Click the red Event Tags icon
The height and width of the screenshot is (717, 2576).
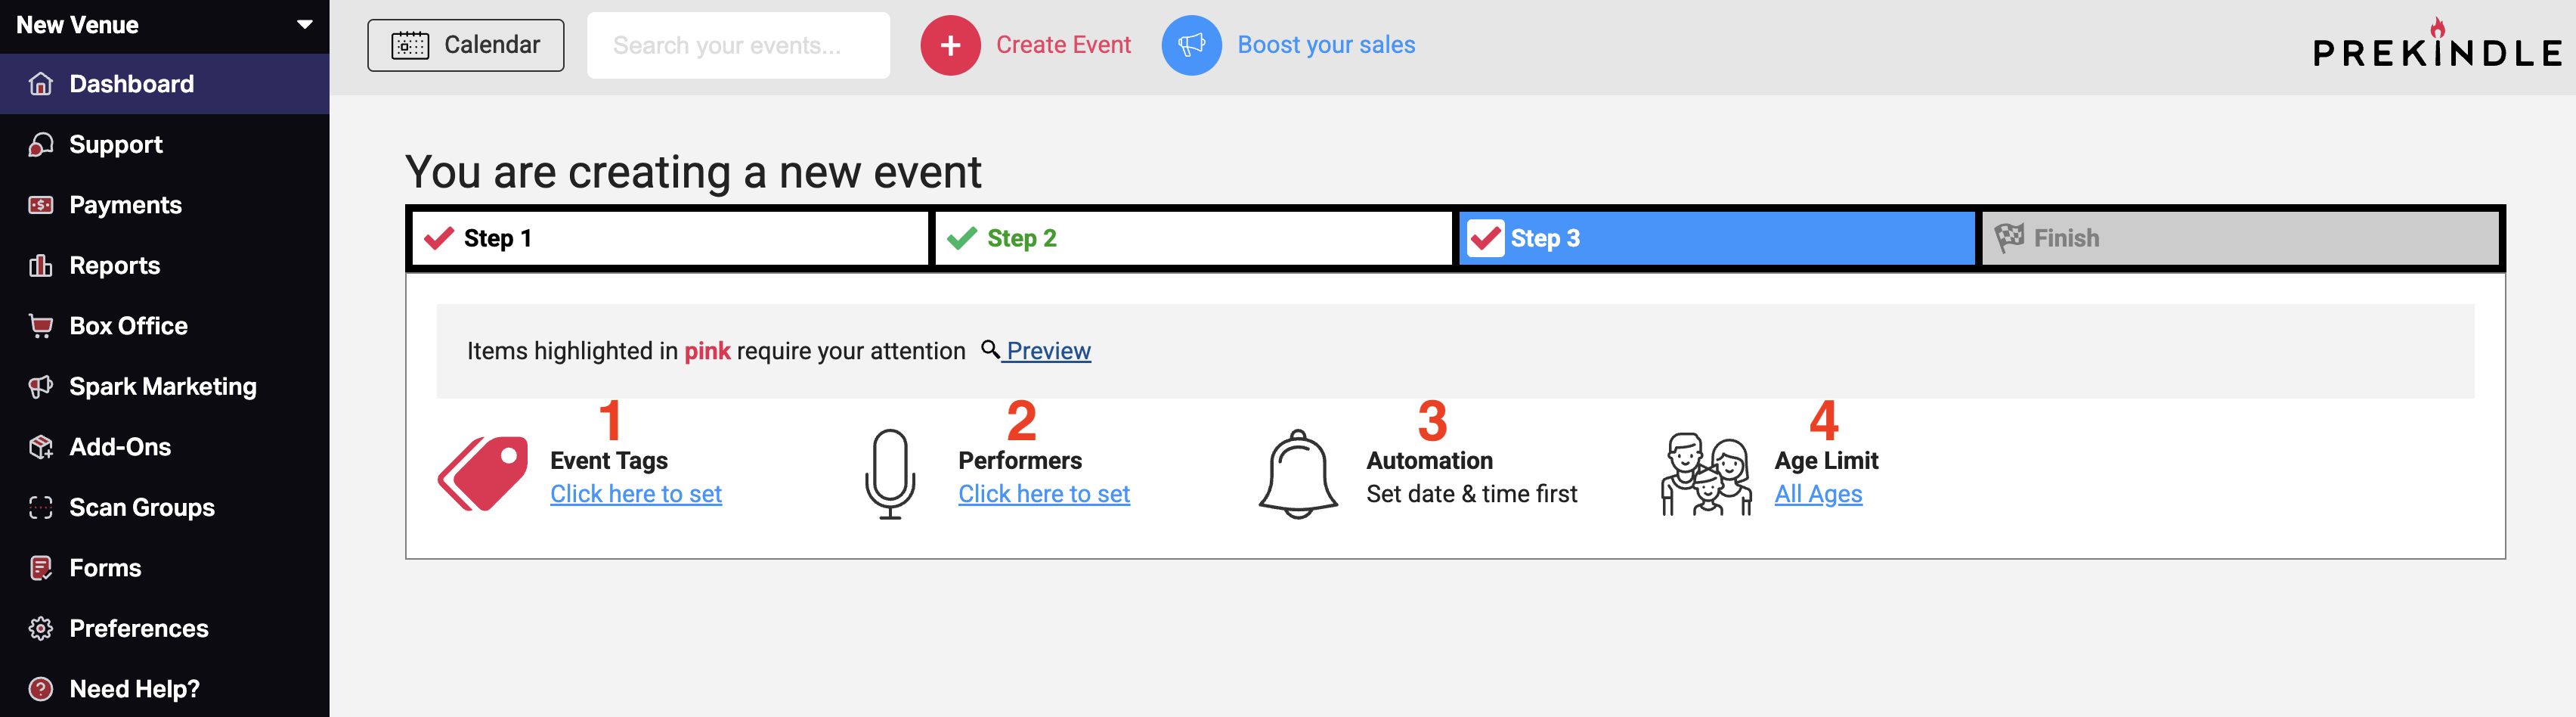483,474
